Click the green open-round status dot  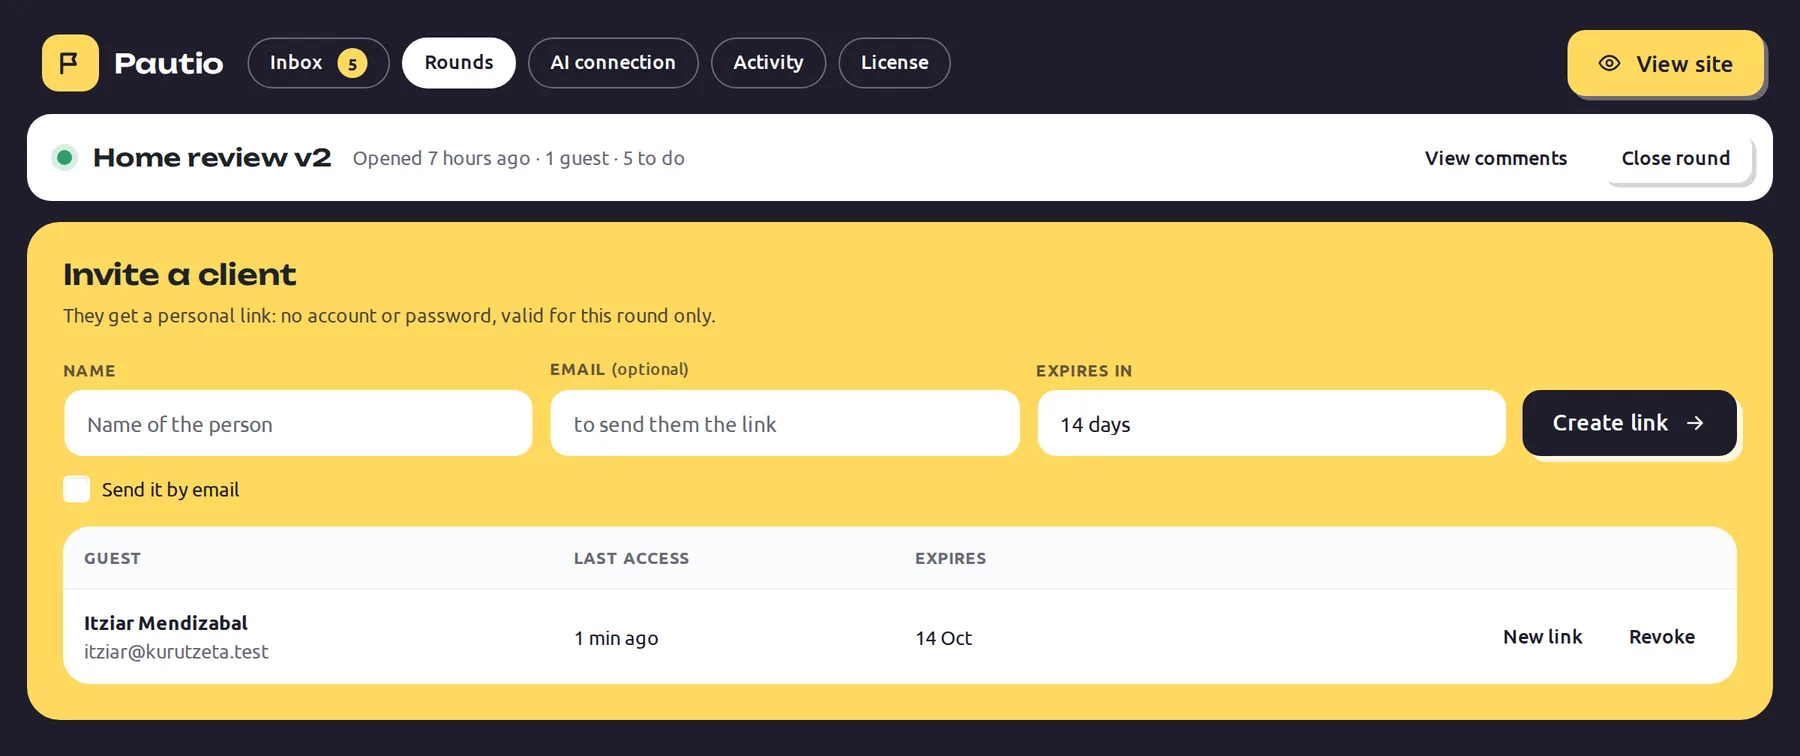point(65,157)
